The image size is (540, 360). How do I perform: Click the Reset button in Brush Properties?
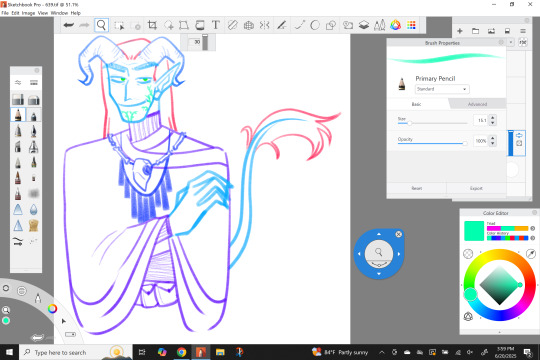(417, 188)
